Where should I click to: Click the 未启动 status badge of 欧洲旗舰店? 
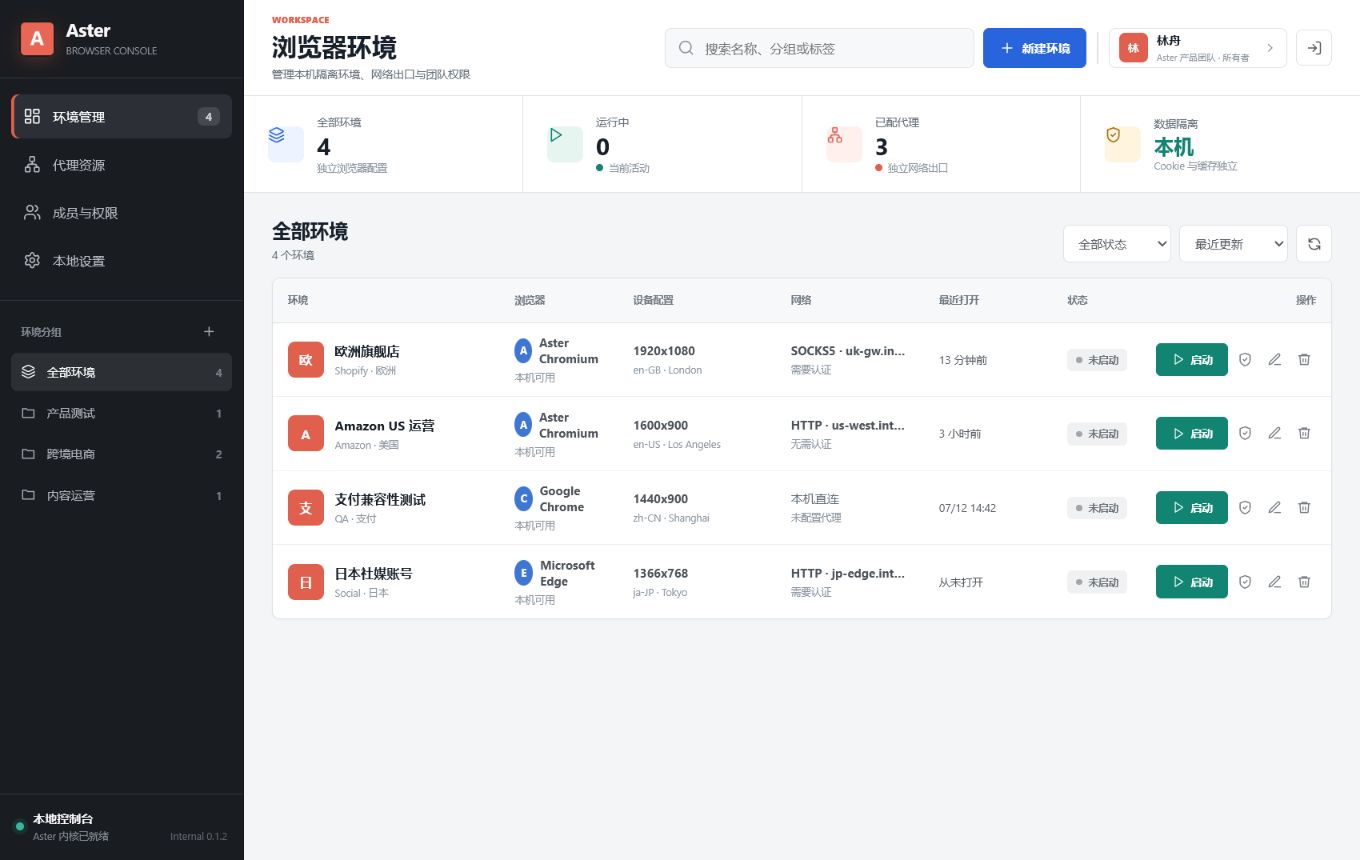pos(1097,359)
